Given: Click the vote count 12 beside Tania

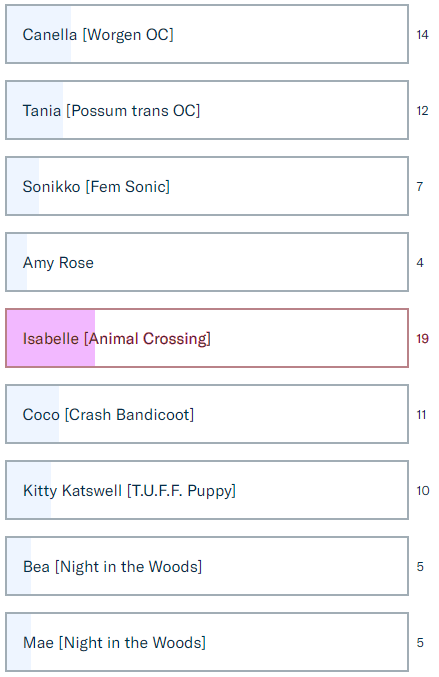Looking at the screenshot, I should (422, 111).
